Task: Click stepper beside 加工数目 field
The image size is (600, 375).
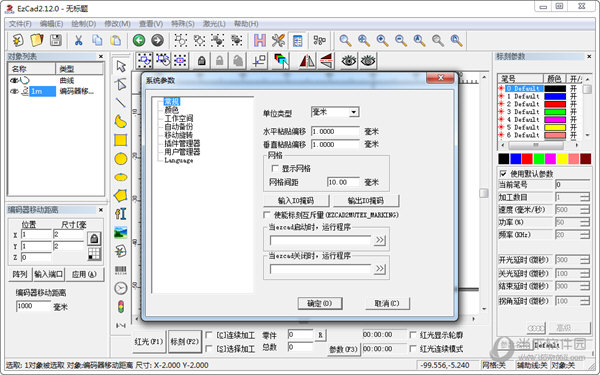Action: pyautogui.click(x=584, y=197)
